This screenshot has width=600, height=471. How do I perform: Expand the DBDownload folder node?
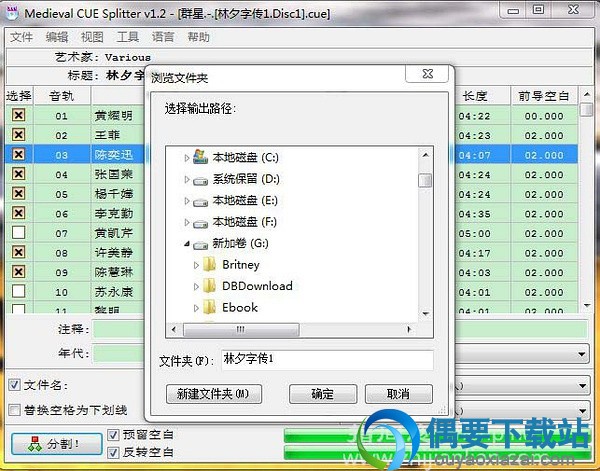pos(196,286)
